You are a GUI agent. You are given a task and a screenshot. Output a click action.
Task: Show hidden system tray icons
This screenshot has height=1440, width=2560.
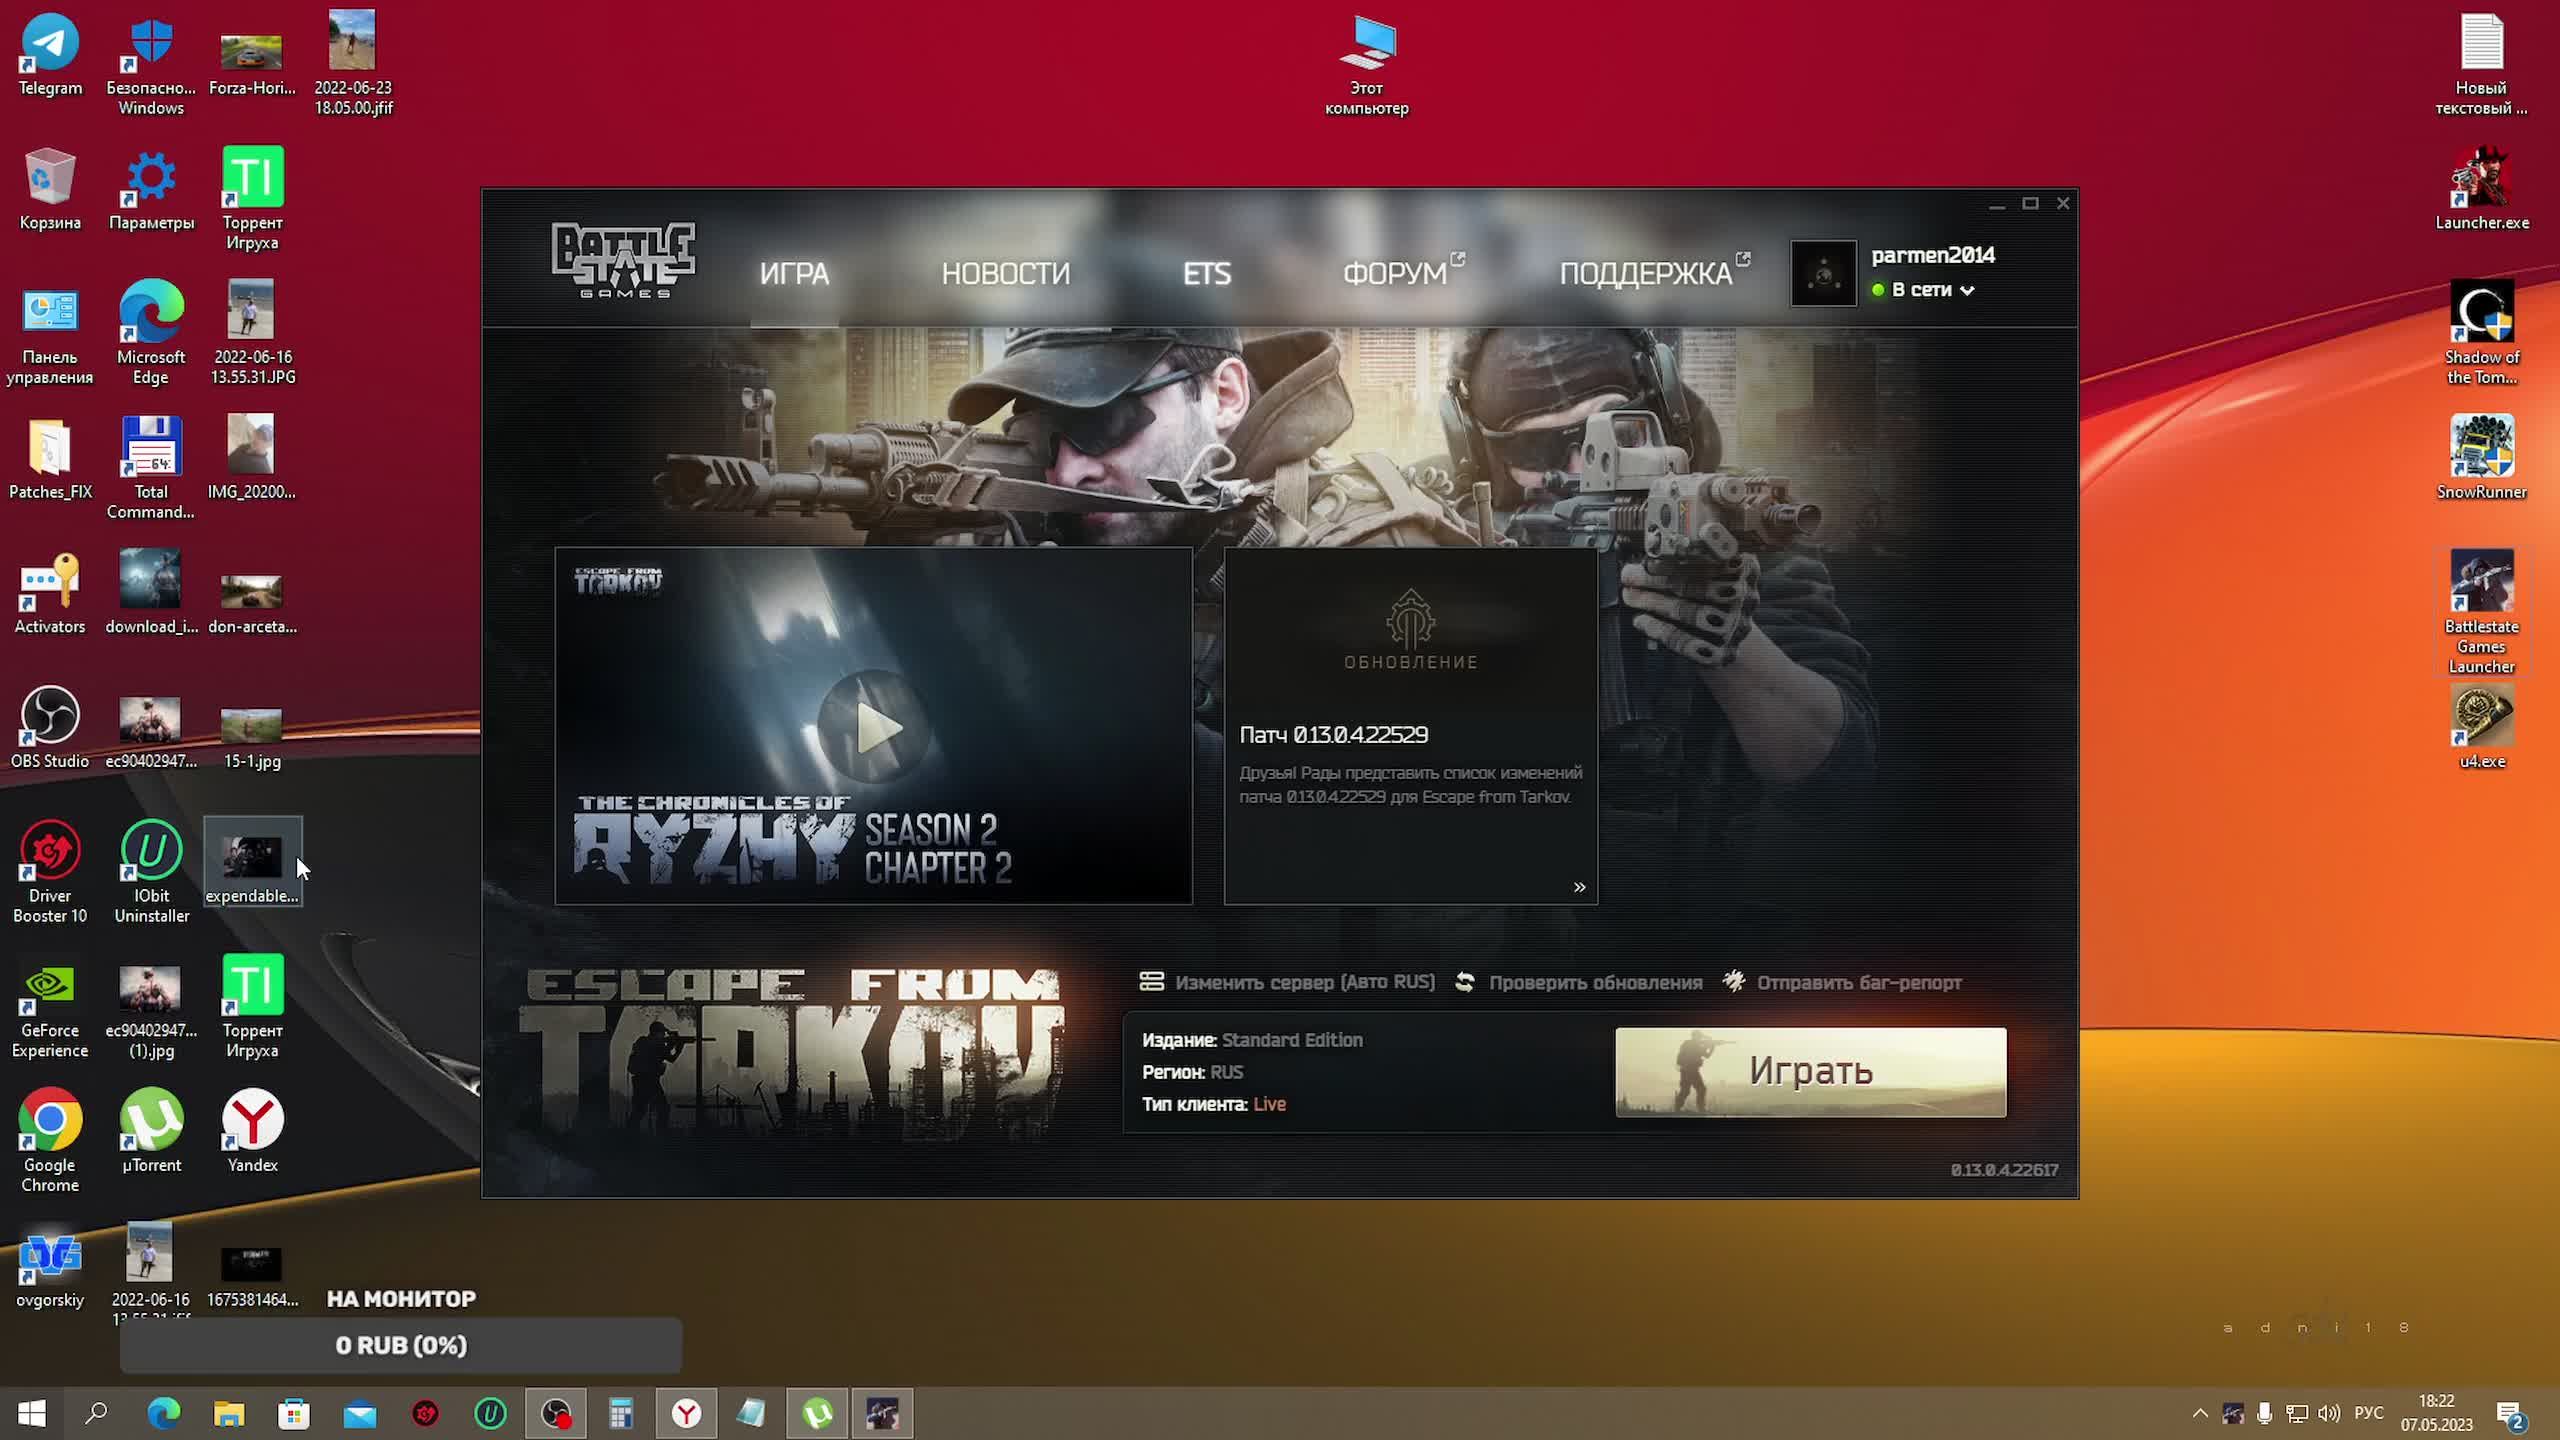(2200, 1413)
